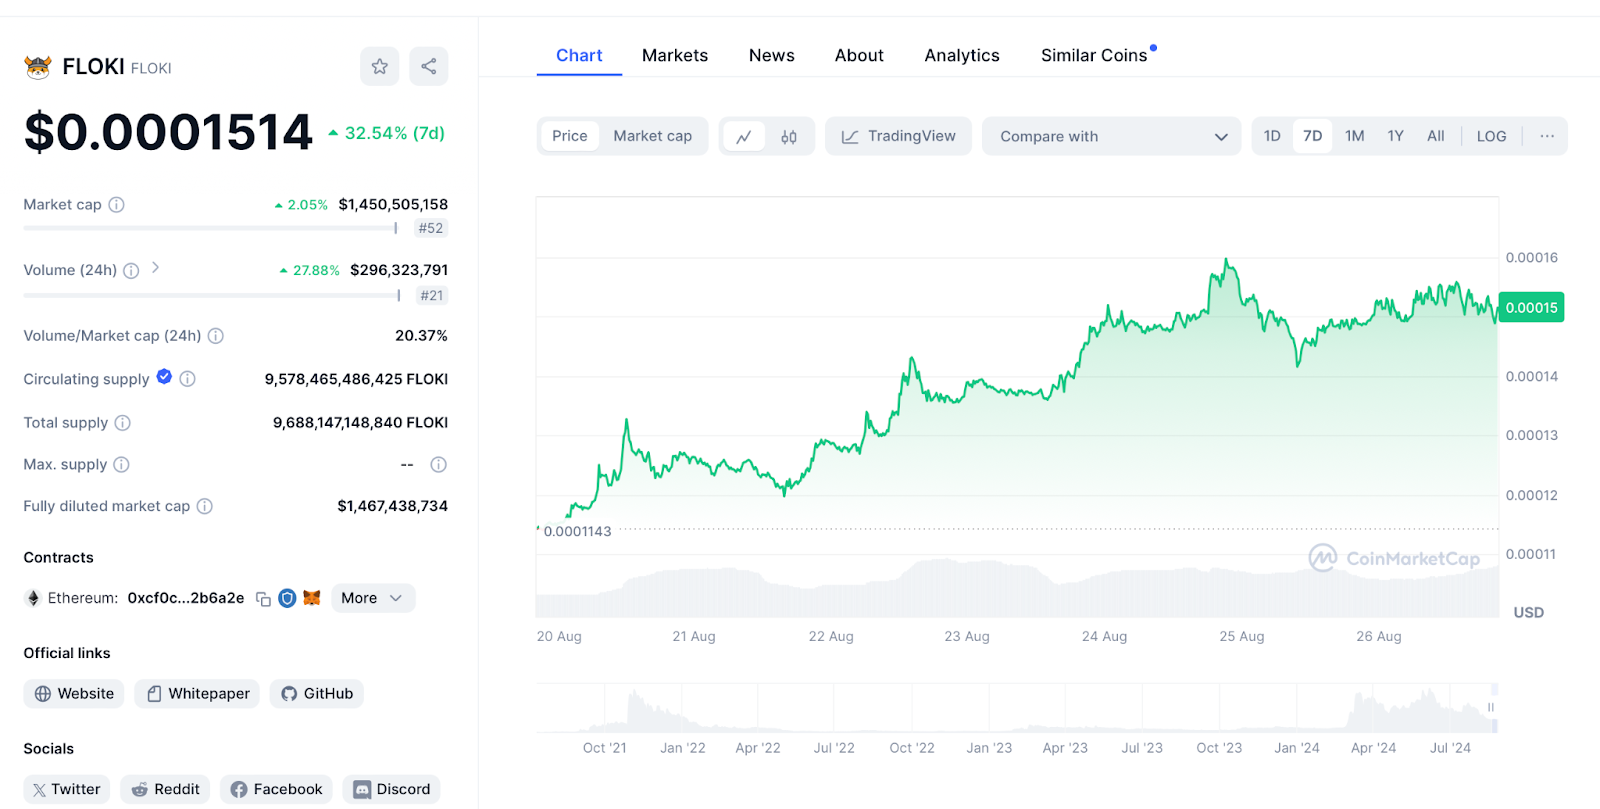1600x809 pixels.
Task: Open the chart more options ellipsis
Action: [1547, 136]
